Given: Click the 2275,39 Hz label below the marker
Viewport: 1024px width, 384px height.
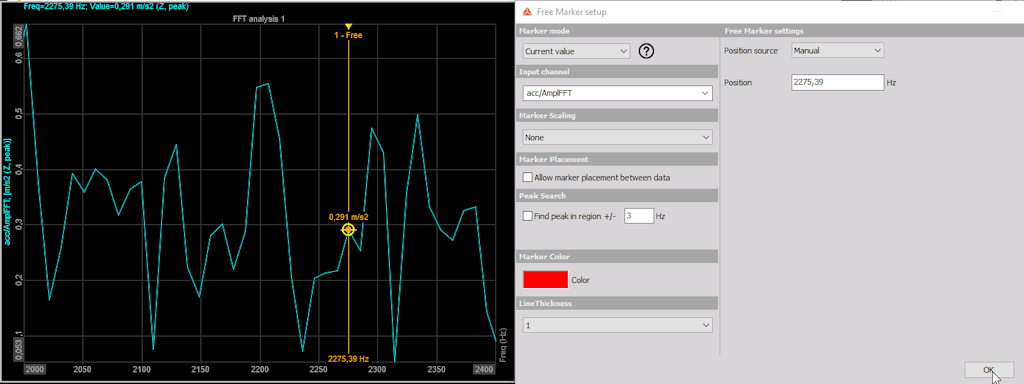Looking at the screenshot, I should click(349, 359).
